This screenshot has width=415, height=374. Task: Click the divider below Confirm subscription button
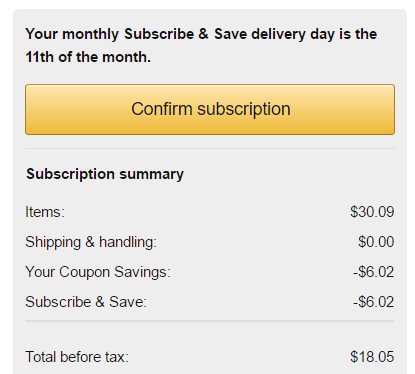[x=210, y=148]
